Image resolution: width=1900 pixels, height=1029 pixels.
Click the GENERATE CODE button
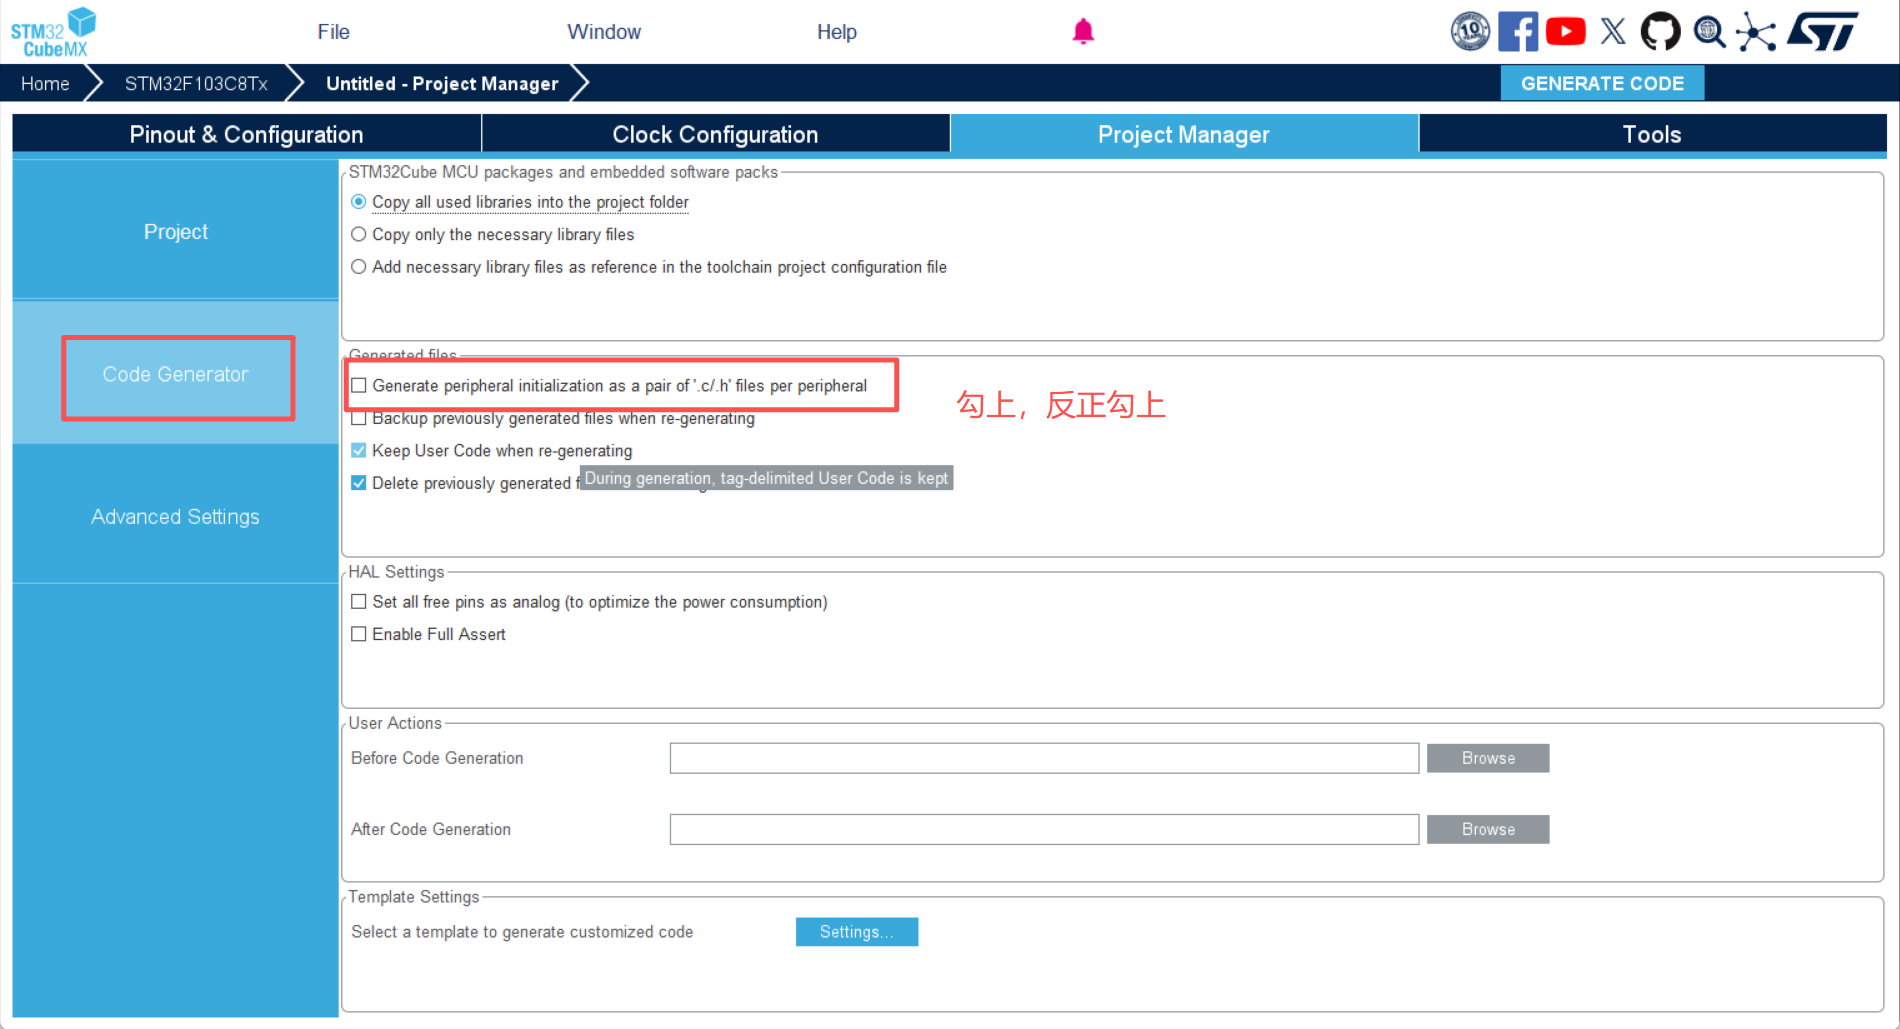pos(1602,83)
